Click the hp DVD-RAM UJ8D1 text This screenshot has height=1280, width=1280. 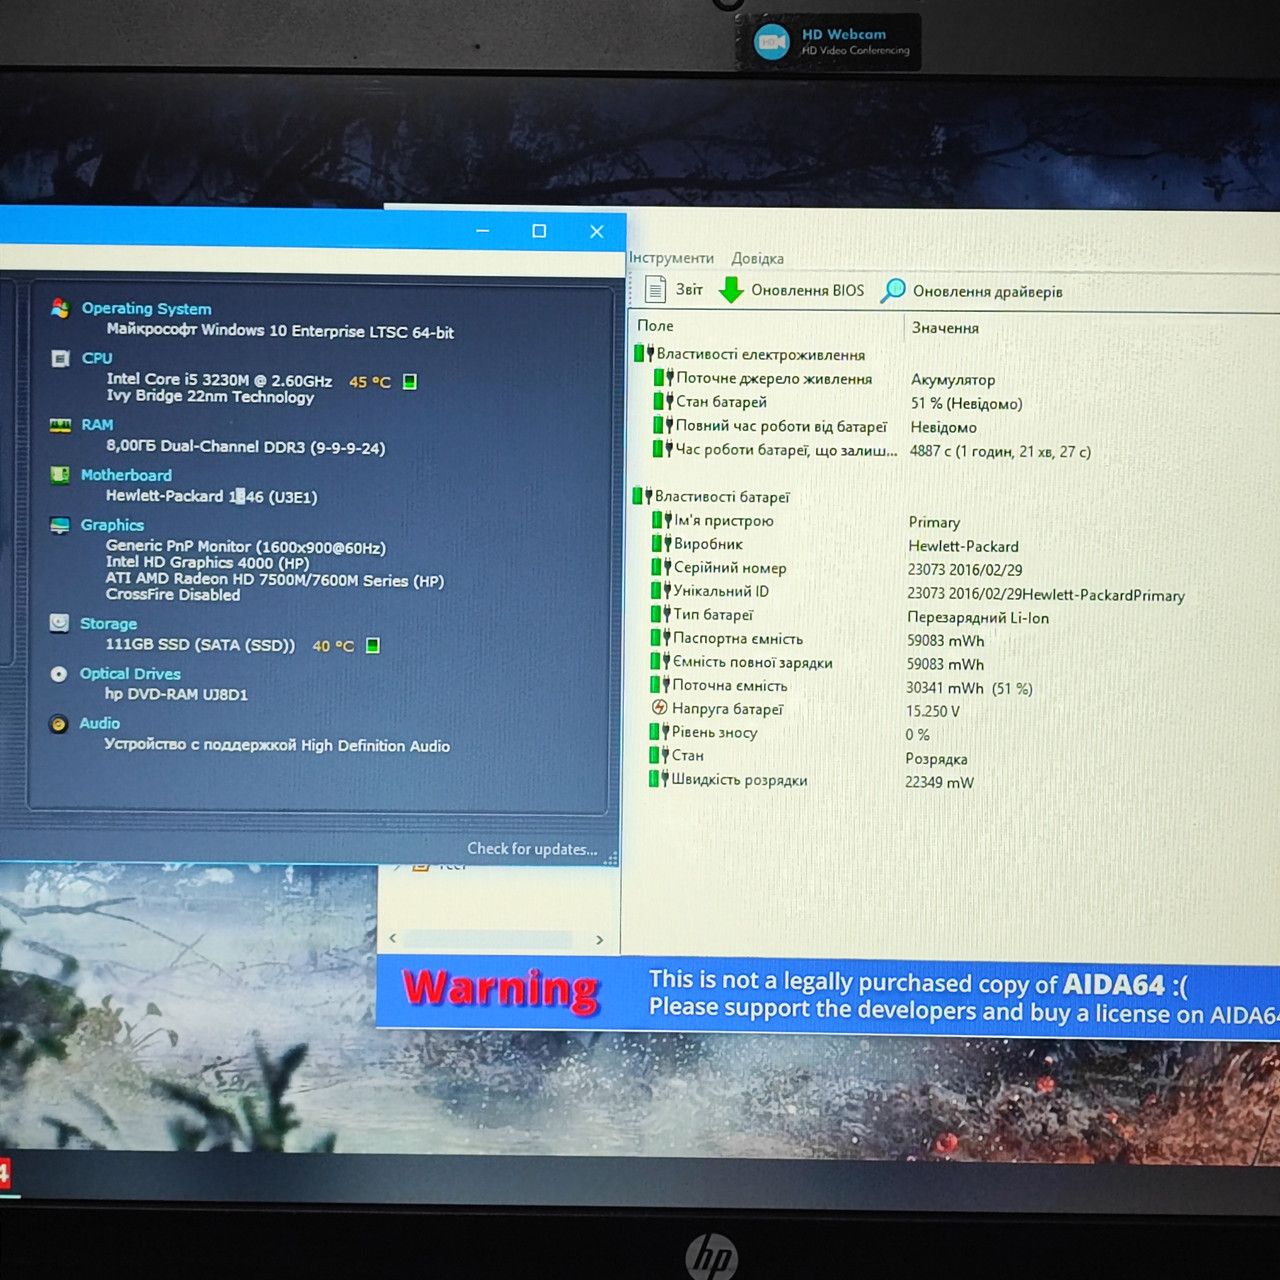pos(176,694)
